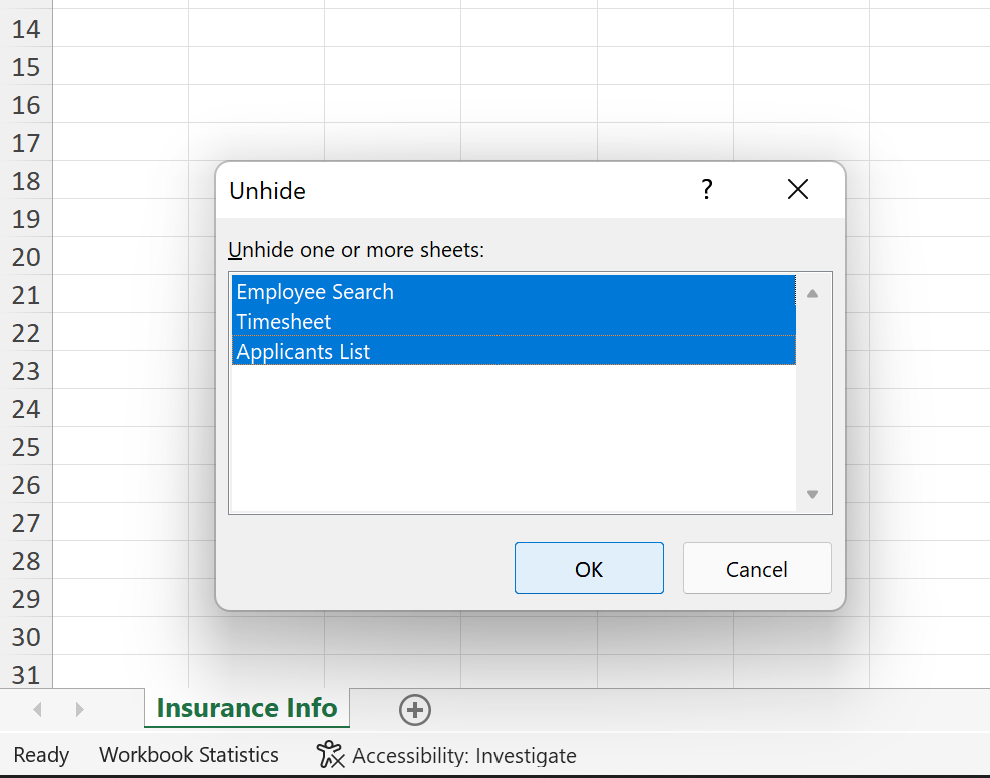
Task: Click the scrollbar up arrow in the dialog
Action: (812, 292)
